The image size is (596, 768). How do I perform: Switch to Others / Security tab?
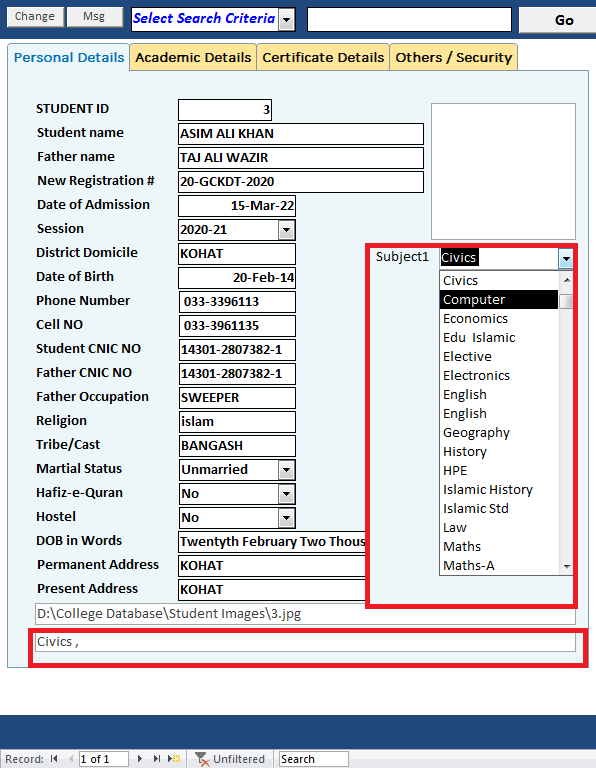point(453,57)
